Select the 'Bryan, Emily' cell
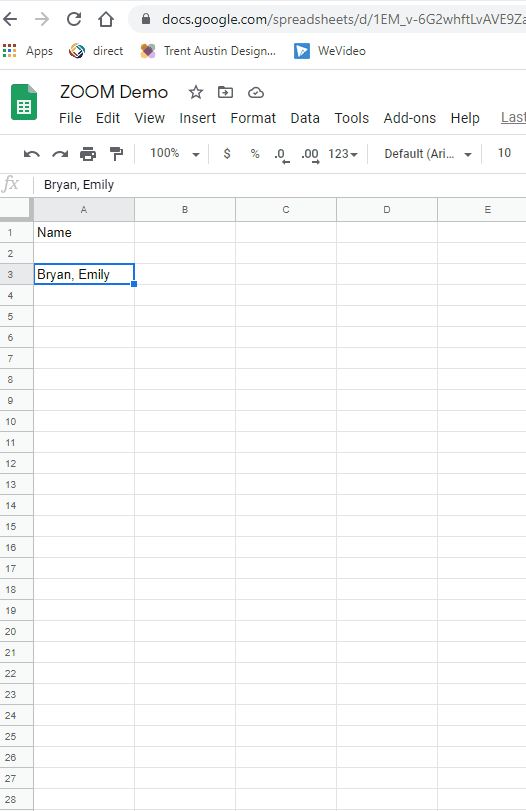The height and width of the screenshot is (811, 526). click(x=84, y=274)
